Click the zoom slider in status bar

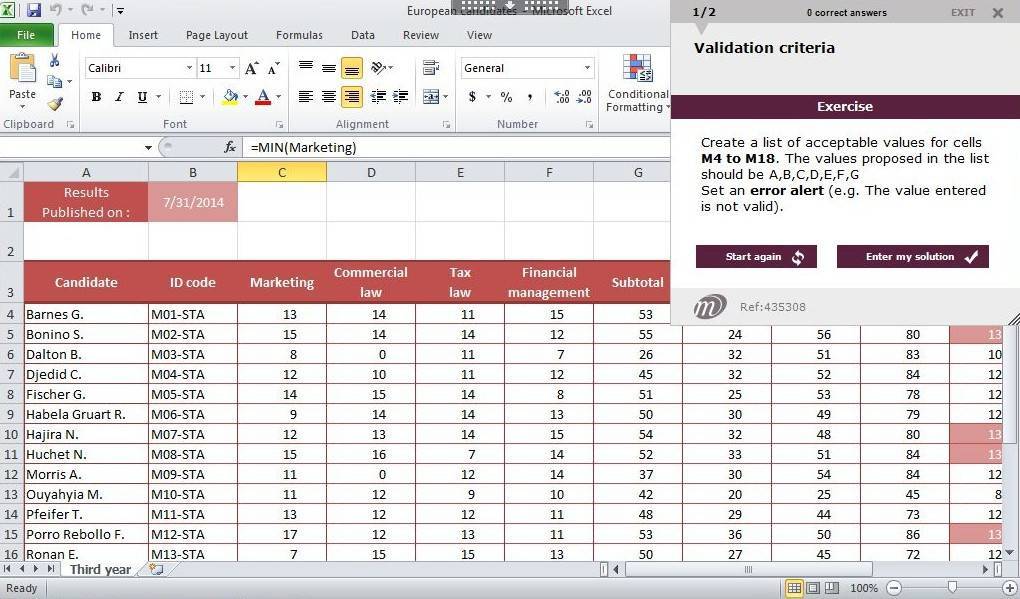(952, 588)
